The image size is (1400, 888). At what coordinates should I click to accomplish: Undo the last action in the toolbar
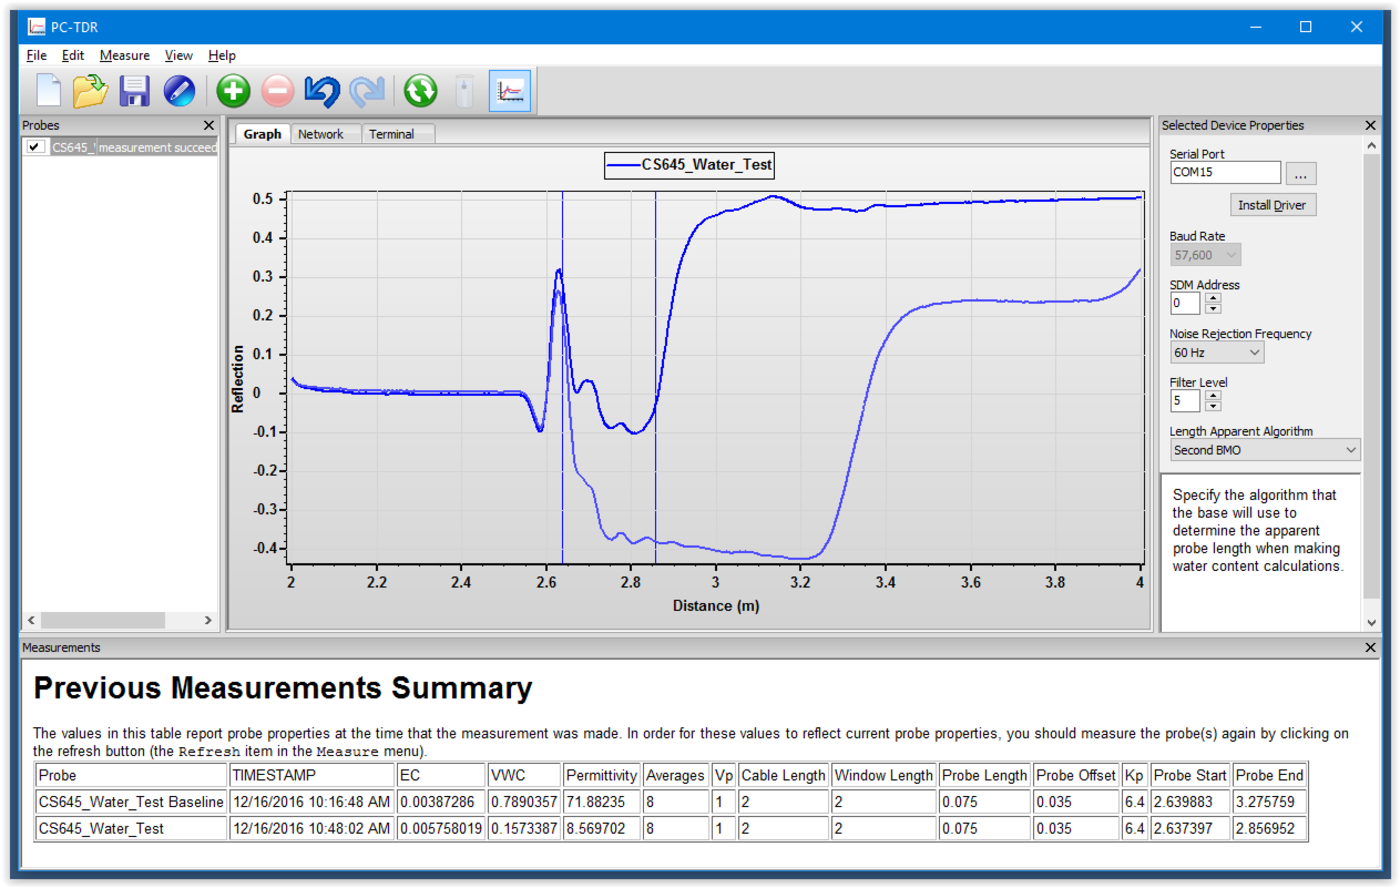point(322,91)
